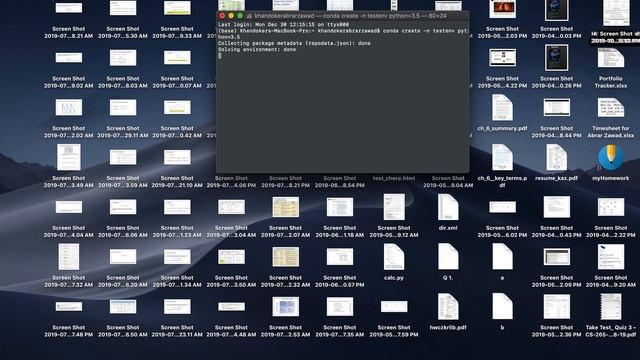This screenshot has height=360, width=640.
Task: Select Screen Shot 2019-05...7.59 PM
Action: (x=394, y=307)
